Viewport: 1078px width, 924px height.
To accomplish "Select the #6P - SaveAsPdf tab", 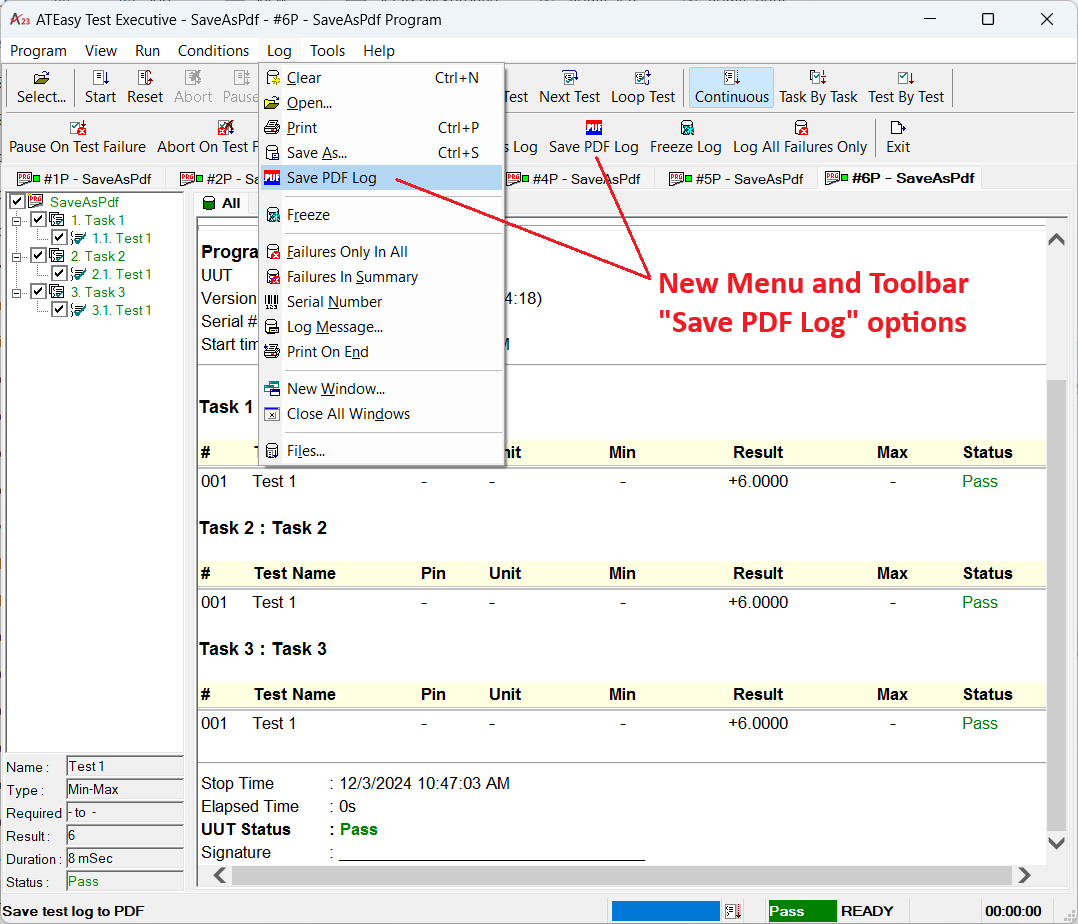I will [899, 178].
